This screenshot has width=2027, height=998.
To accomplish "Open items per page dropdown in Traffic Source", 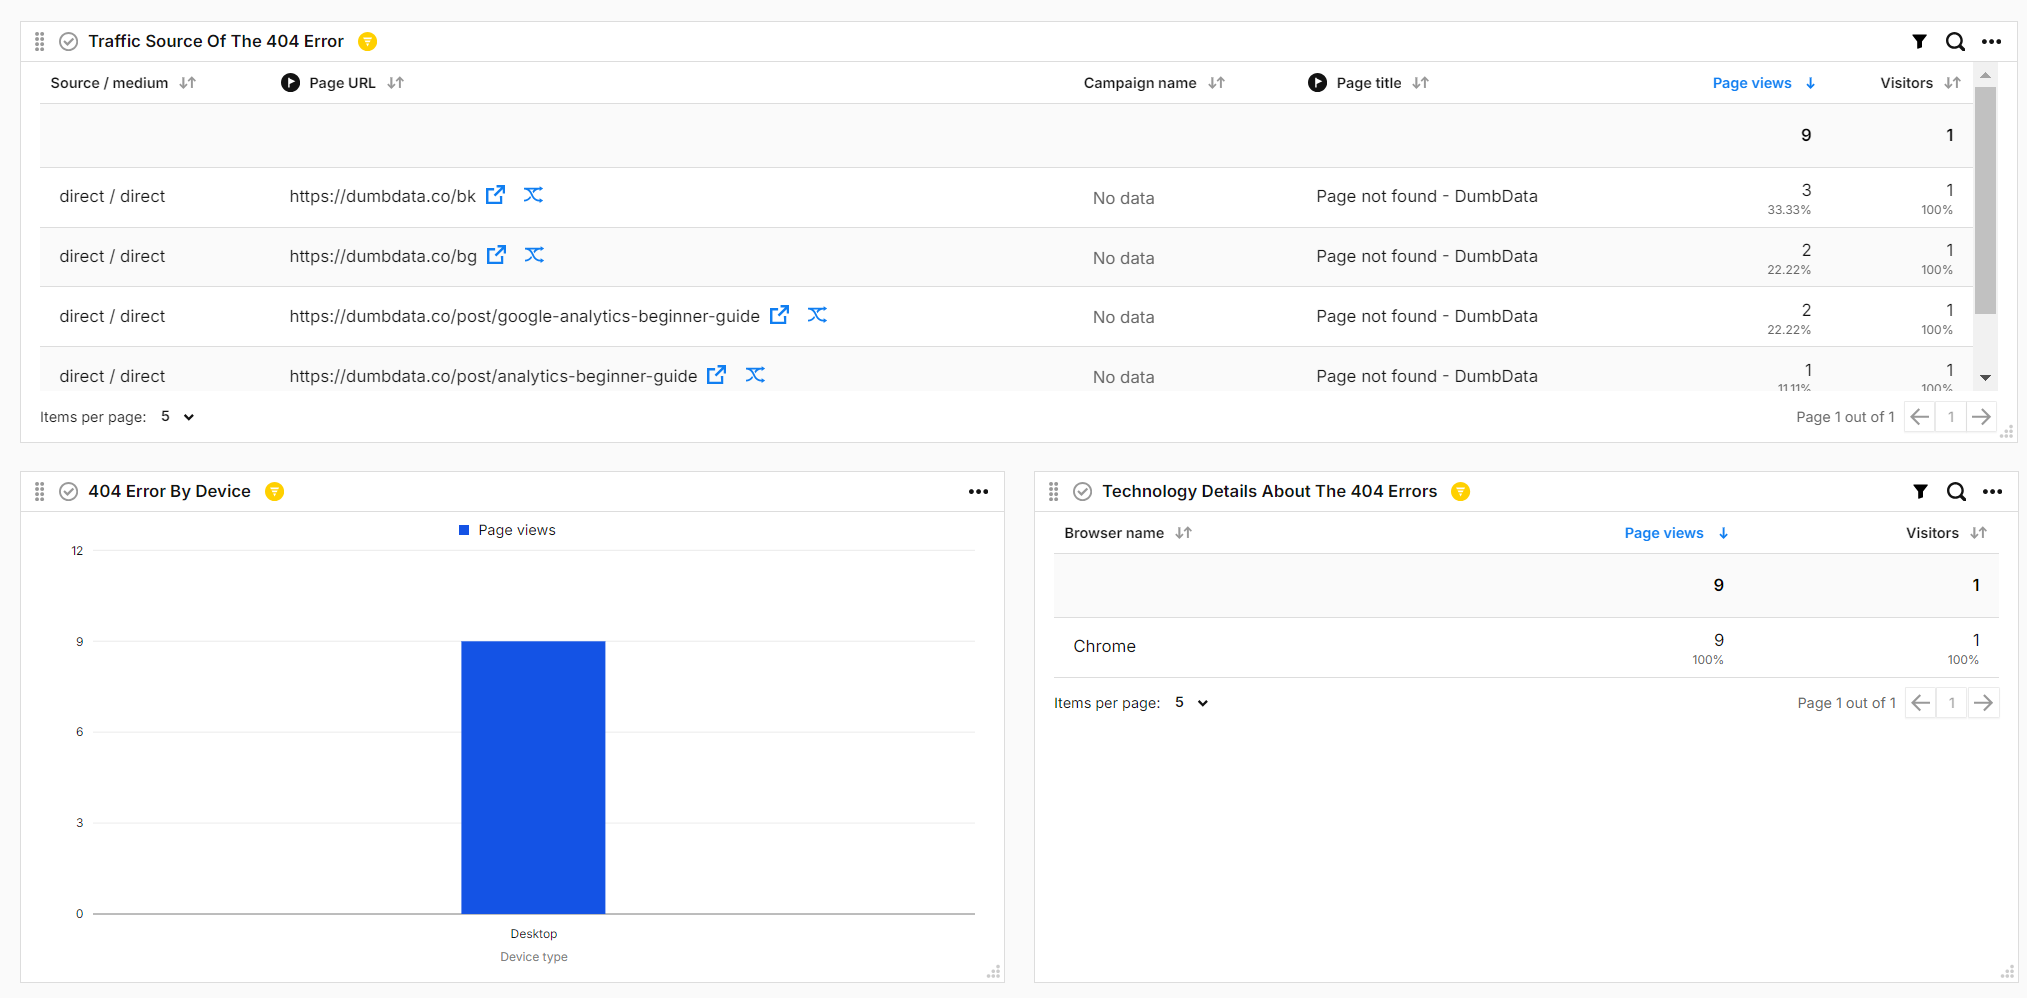I will pos(178,417).
